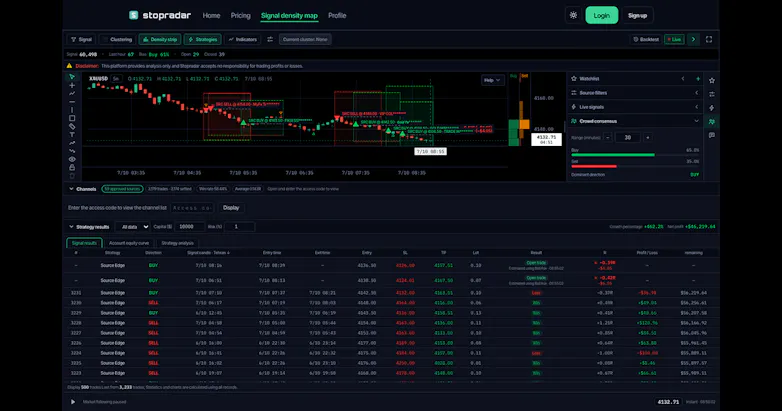Open star watchlist icon in right sidebar
Screen dimensions: 782x411
pos(712,80)
